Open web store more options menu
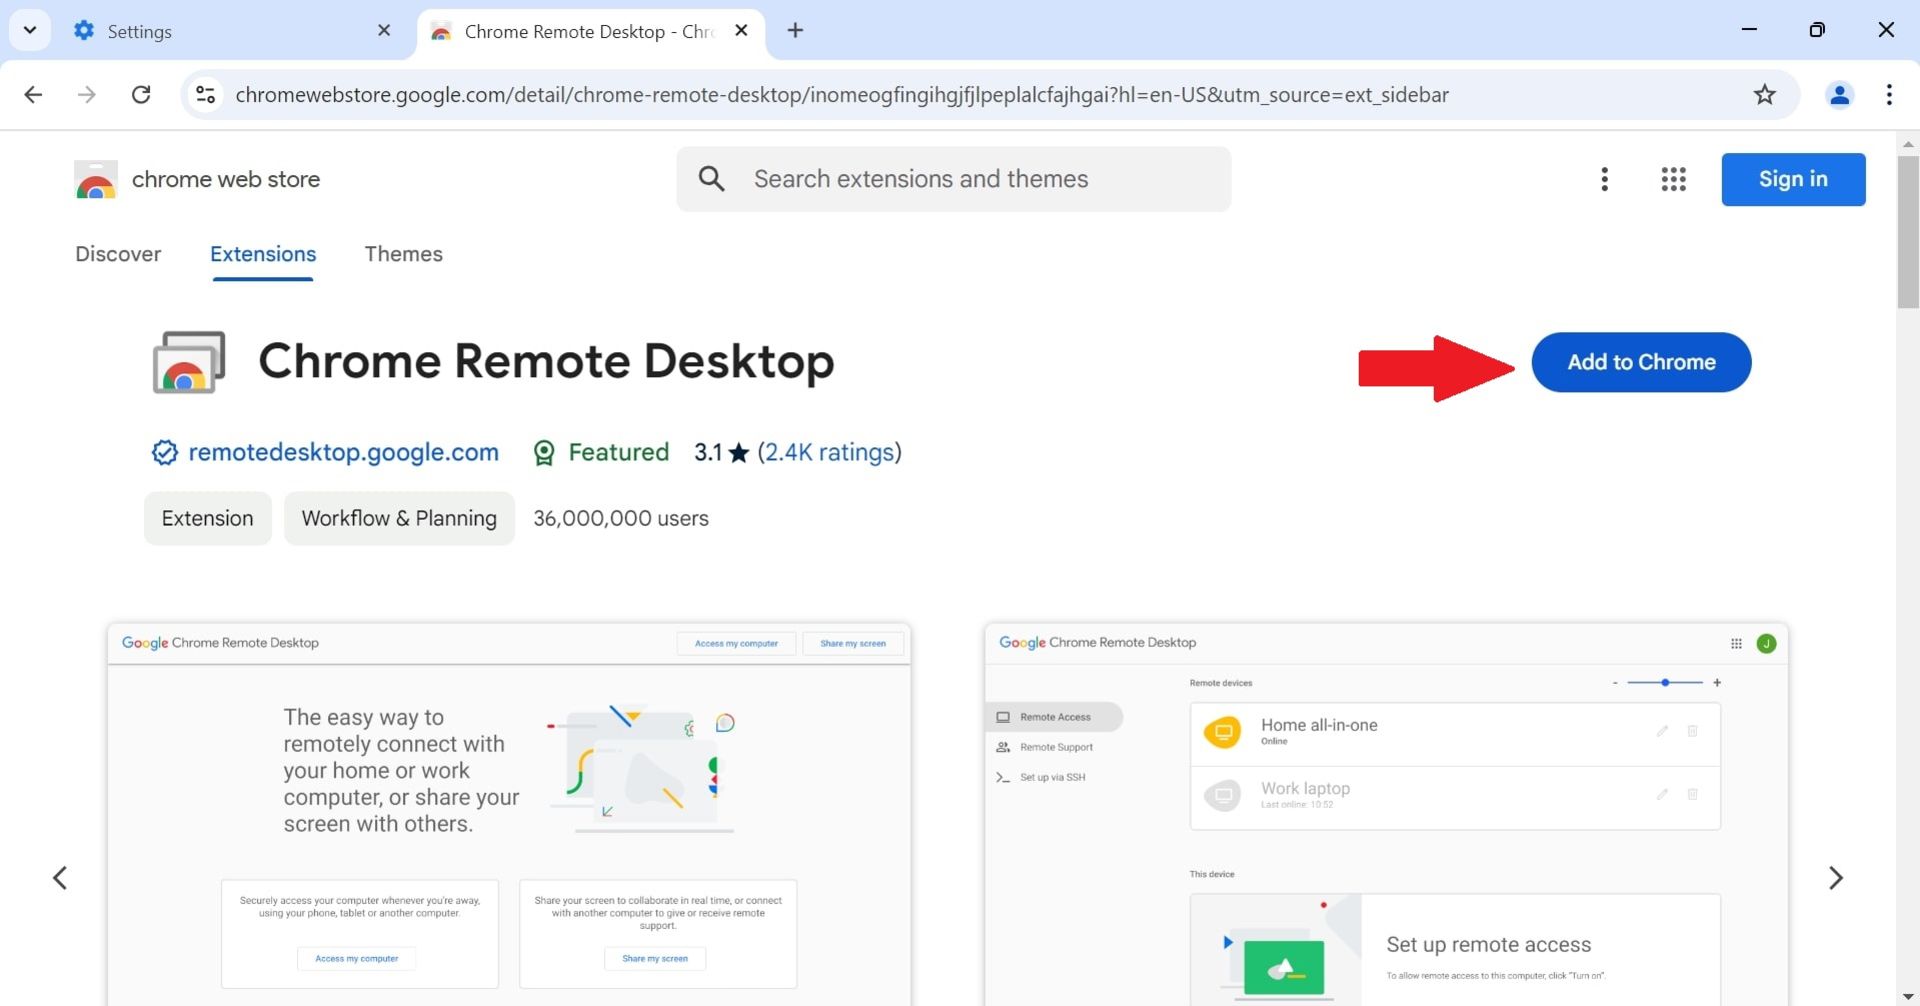Image resolution: width=1920 pixels, height=1006 pixels. [1605, 179]
